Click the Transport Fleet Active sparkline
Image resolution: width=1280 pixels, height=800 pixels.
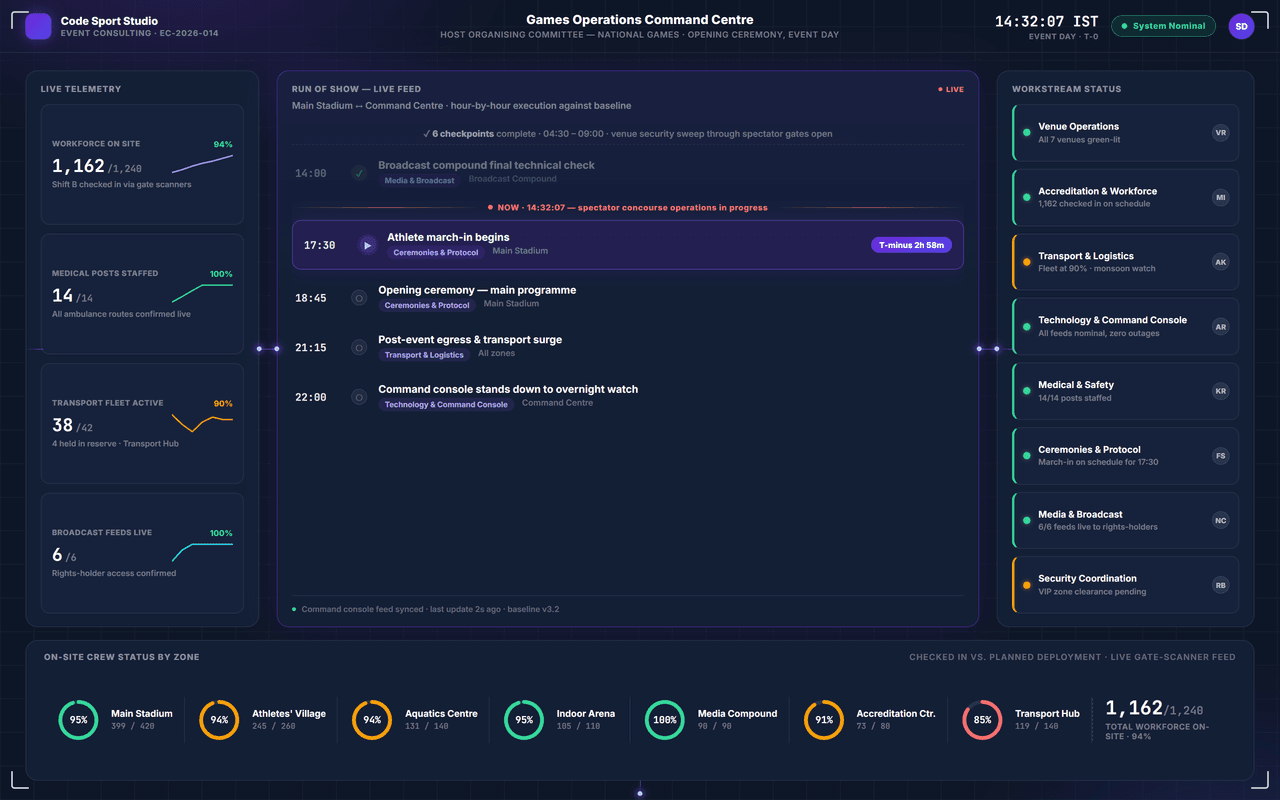pyautogui.click(x=202, y=422)
